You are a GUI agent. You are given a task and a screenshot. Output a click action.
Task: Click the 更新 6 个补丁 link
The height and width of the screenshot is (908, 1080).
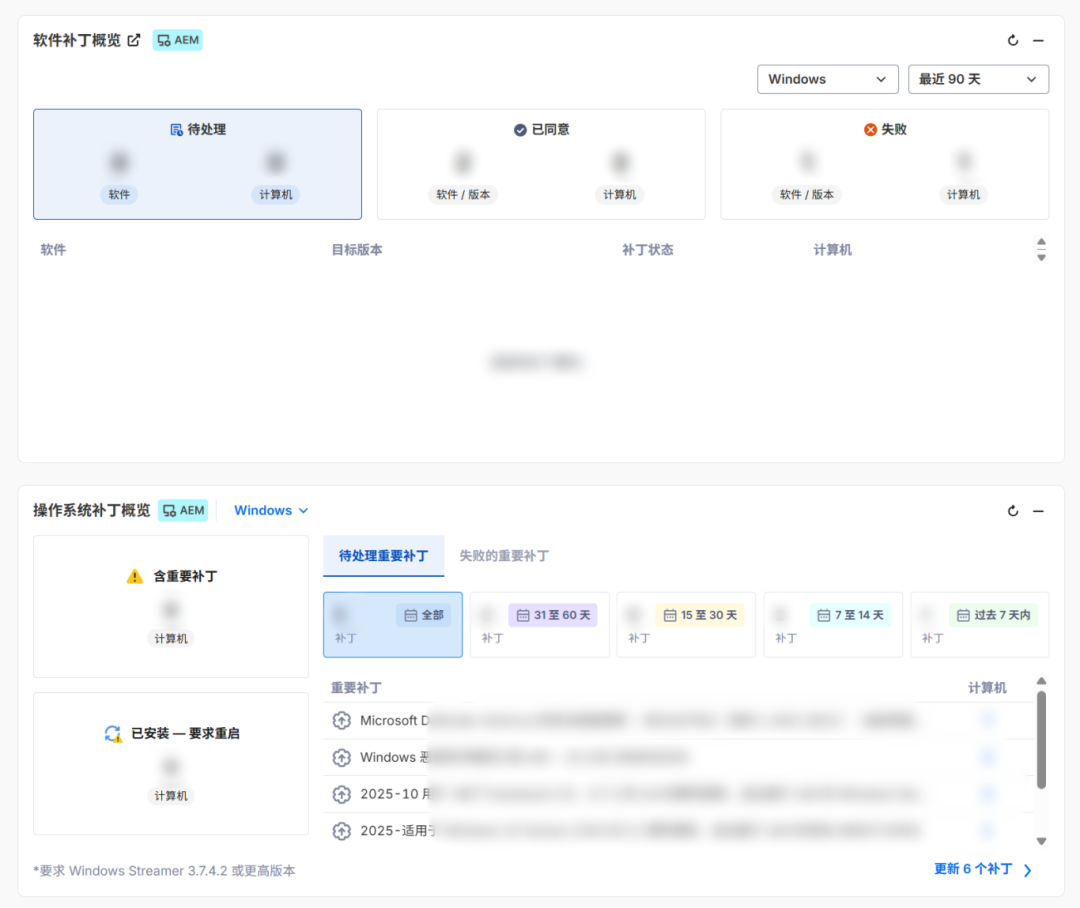tap(983, 869)
